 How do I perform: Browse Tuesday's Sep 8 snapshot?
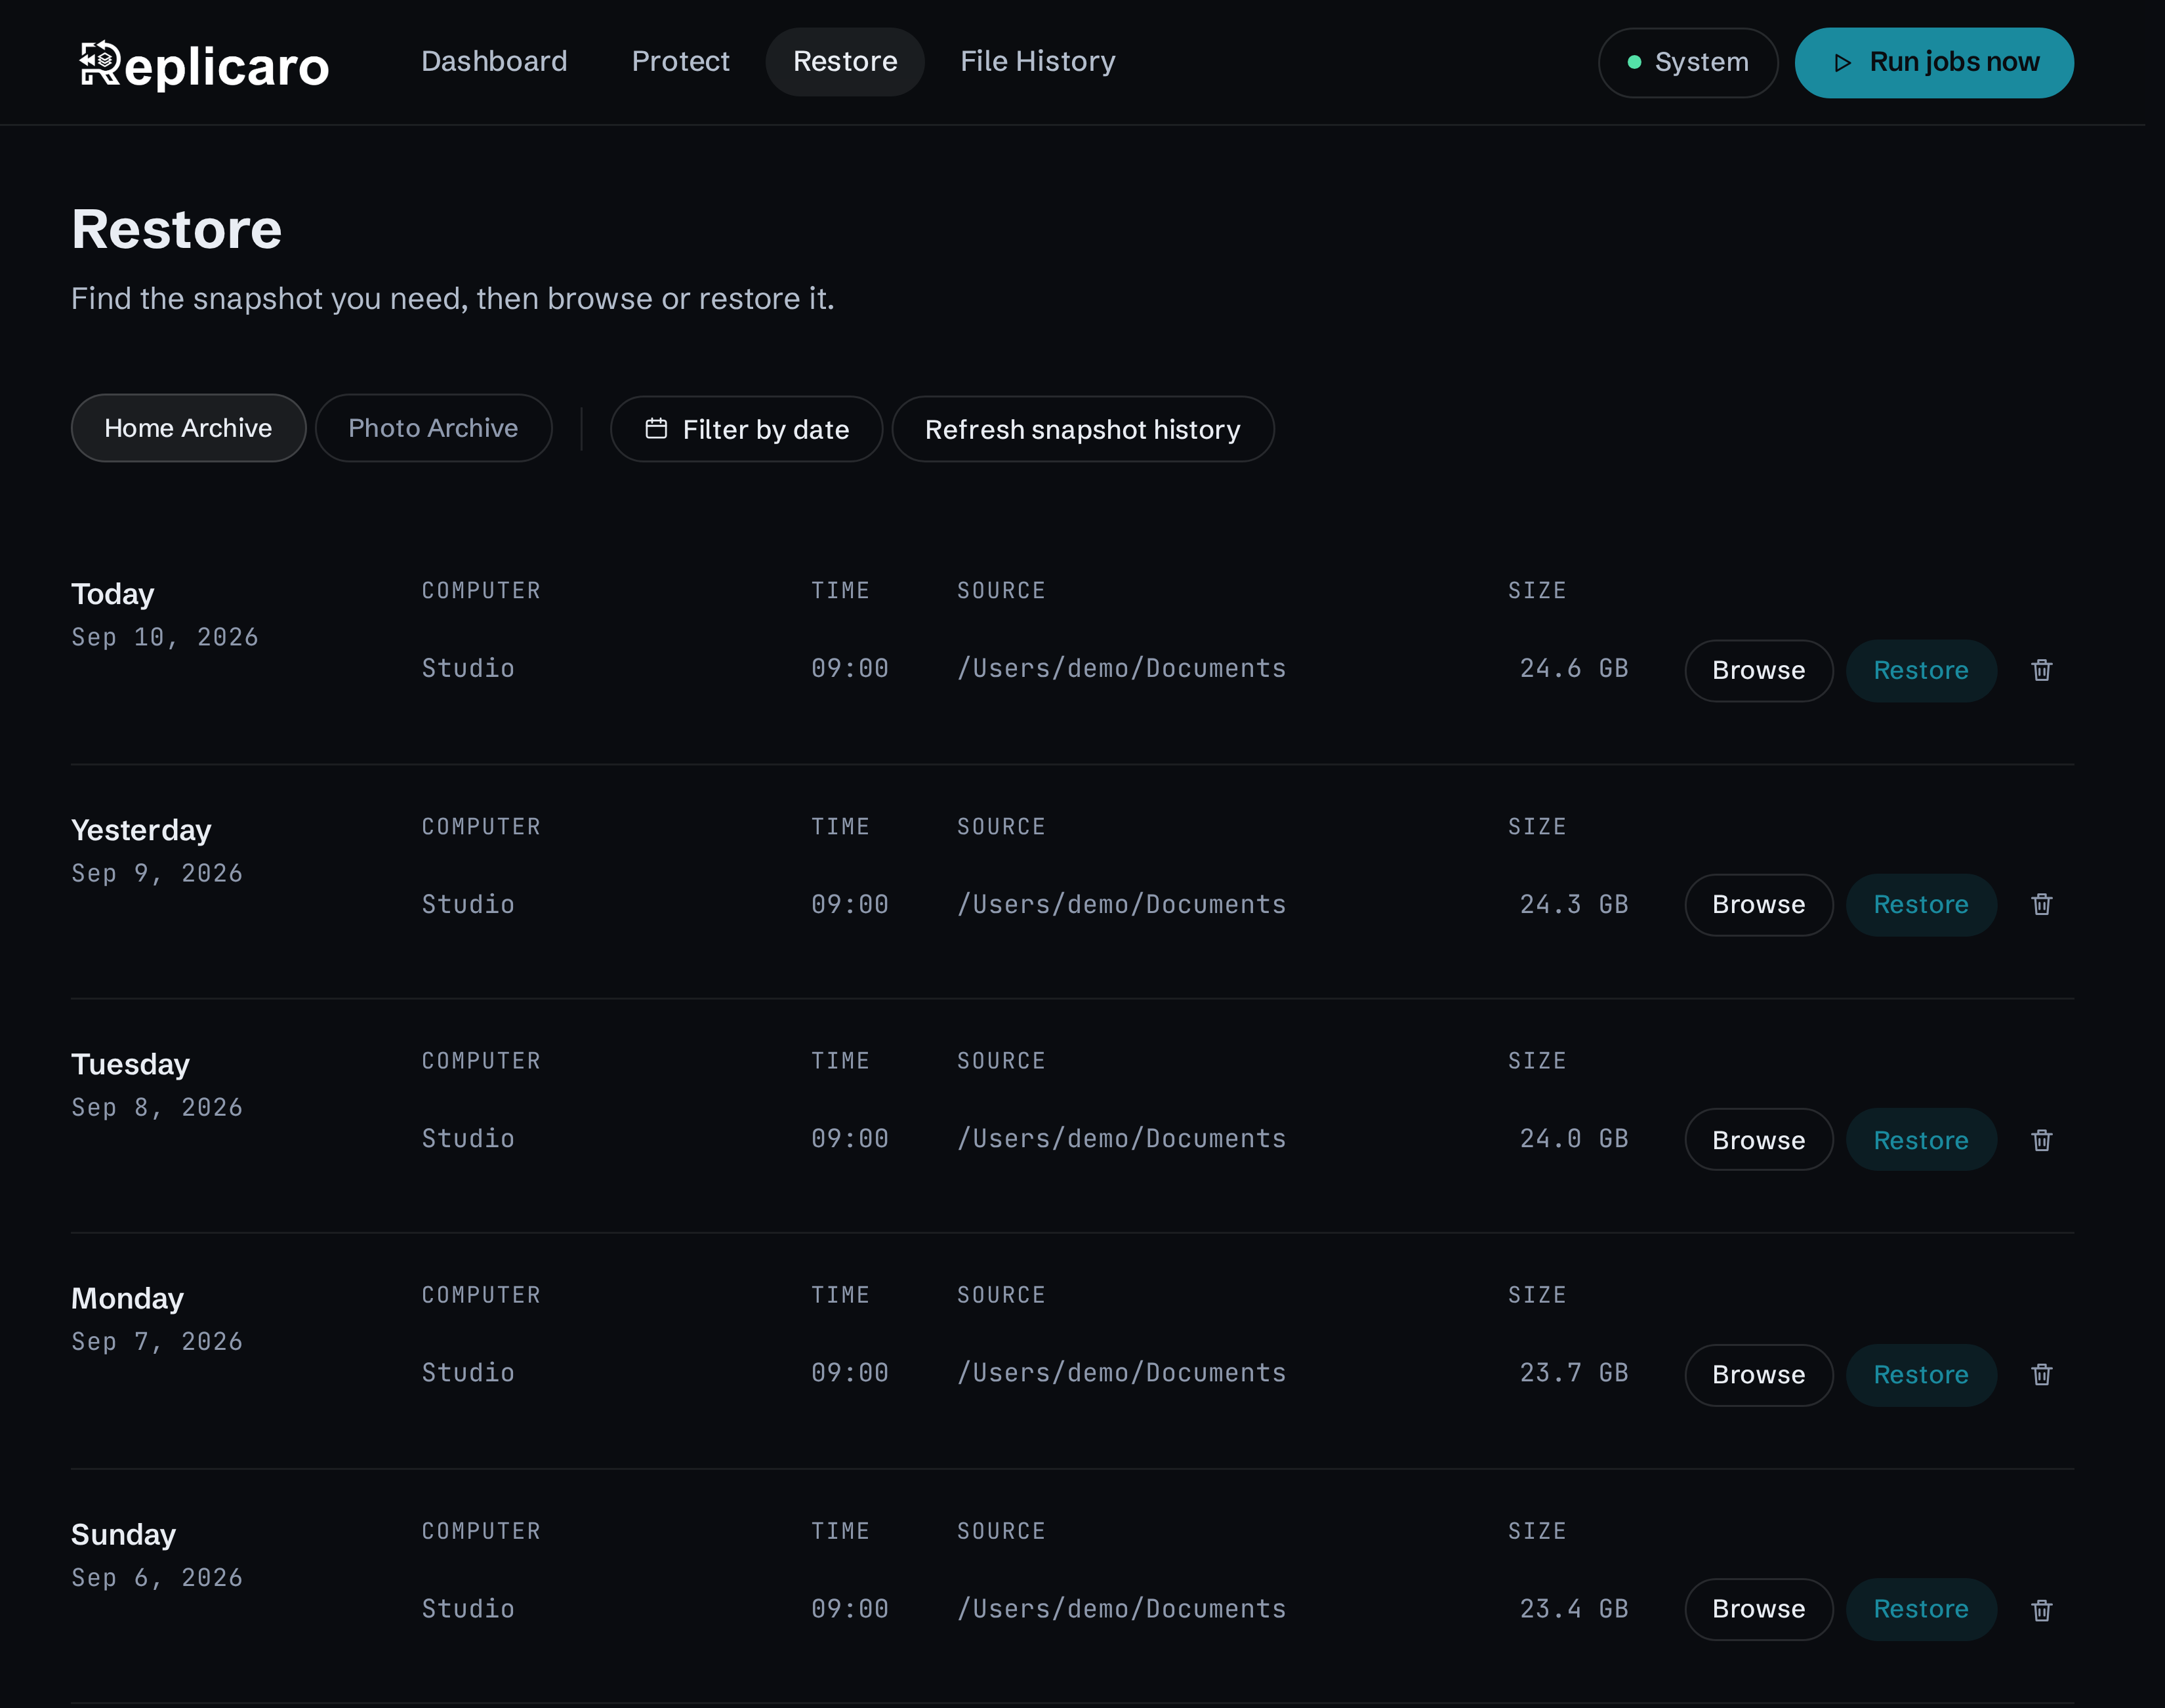pos(1758,1140)
